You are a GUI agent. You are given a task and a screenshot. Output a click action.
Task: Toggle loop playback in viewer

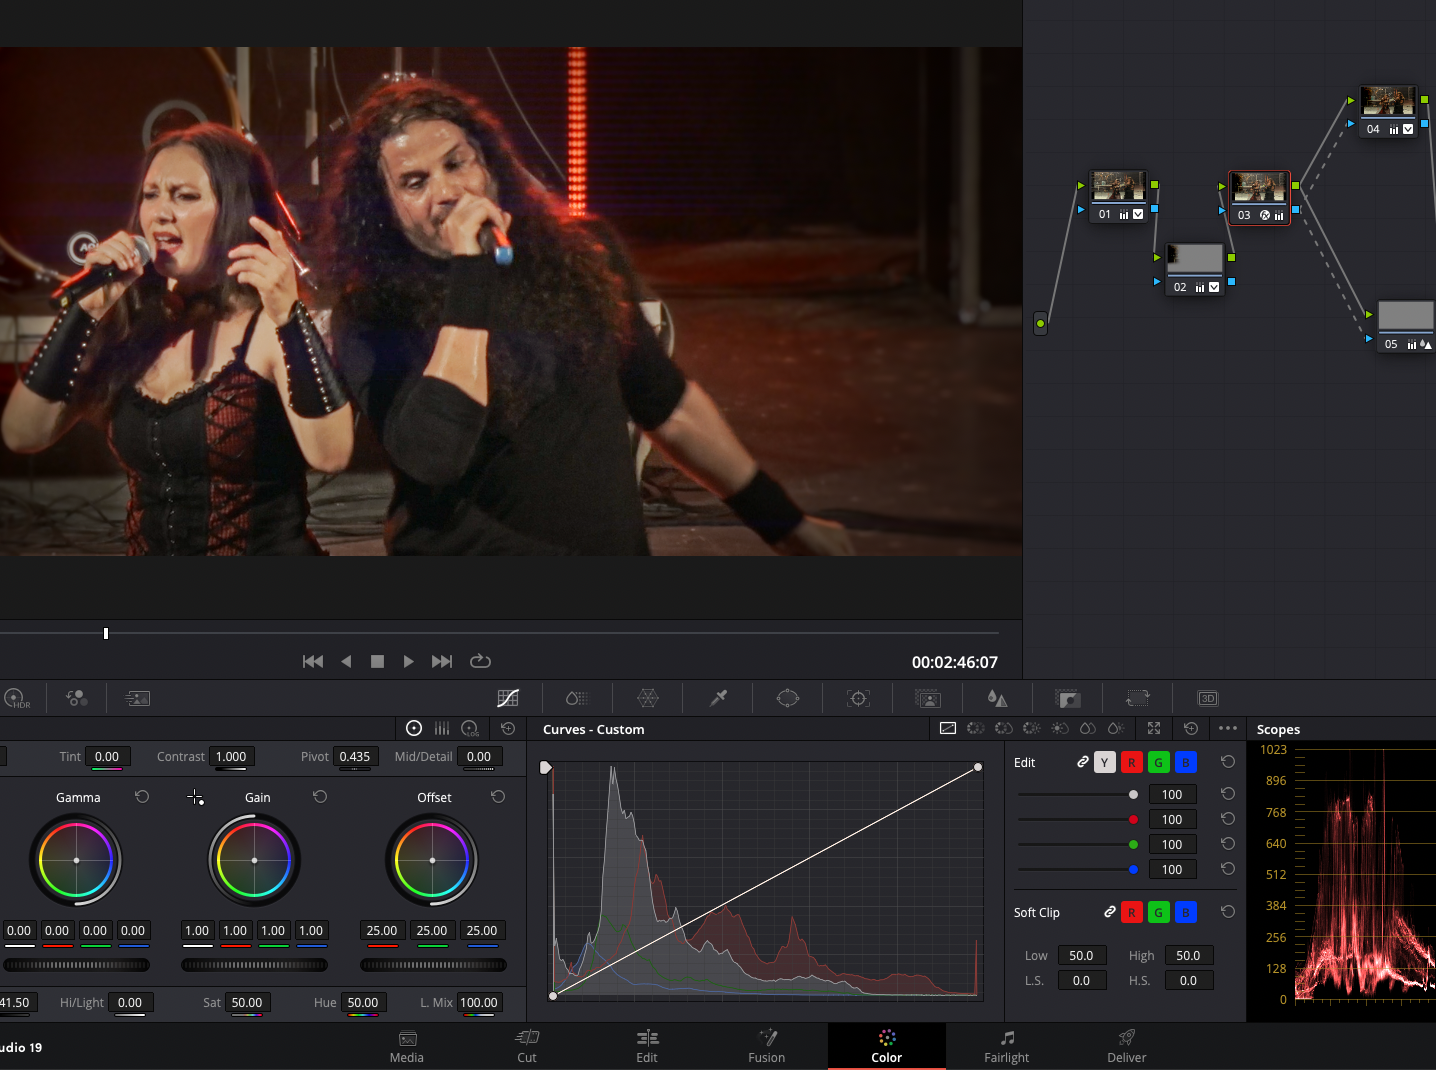480,661
